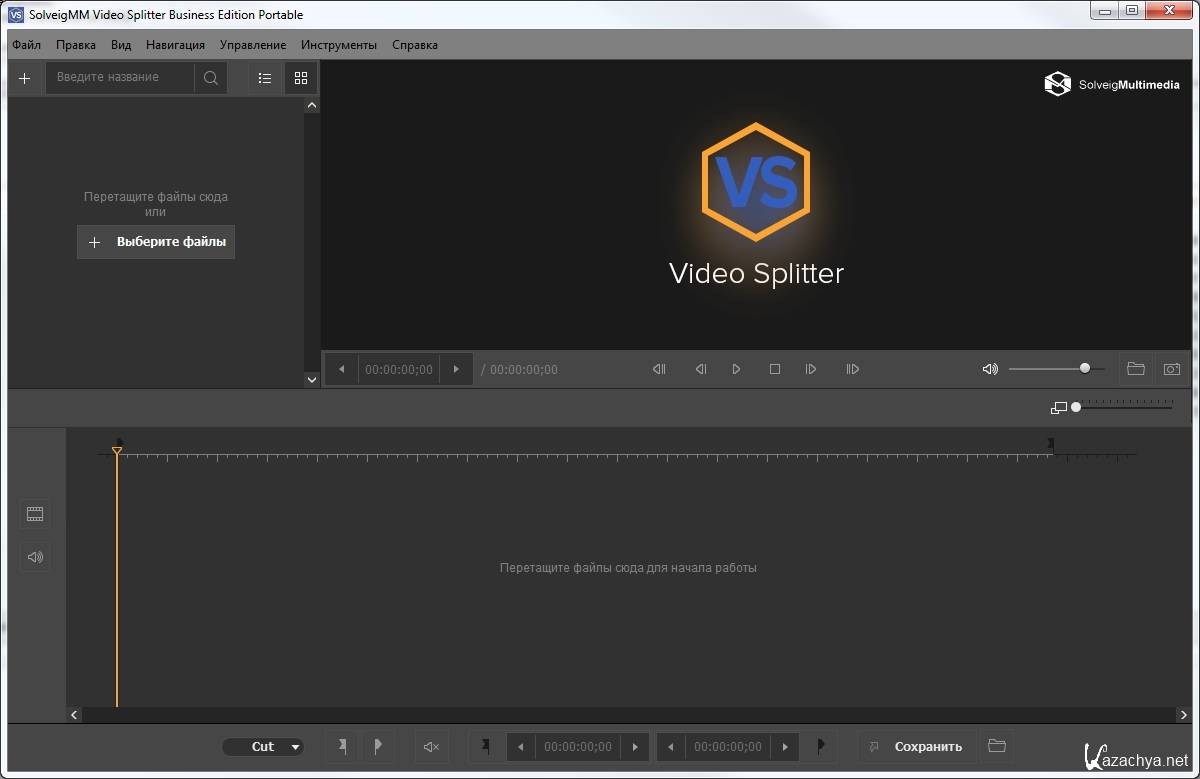Open the Файл menu
This screenshot has height=779, width=1200.
[27, 45]
